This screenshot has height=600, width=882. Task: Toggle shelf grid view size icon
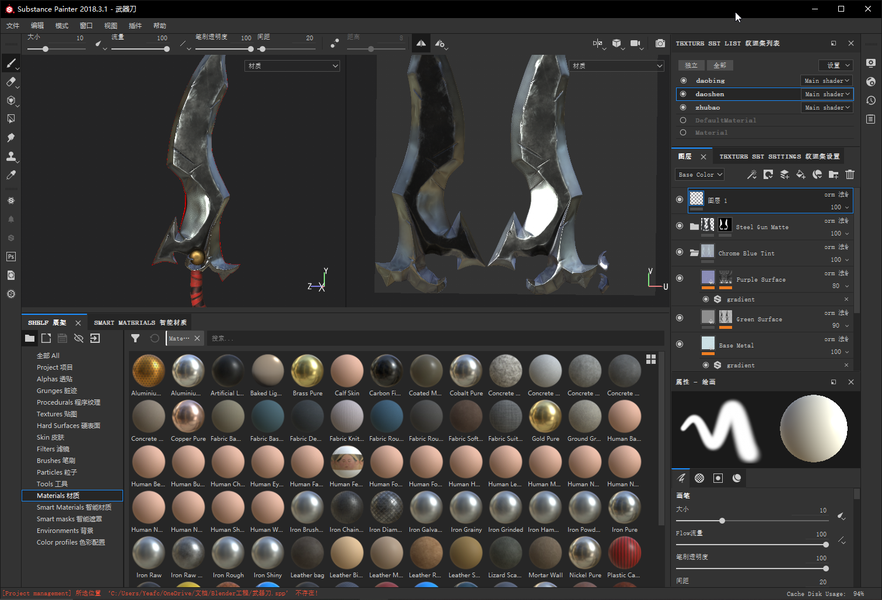pyautogui.click(x=651, y=359)
